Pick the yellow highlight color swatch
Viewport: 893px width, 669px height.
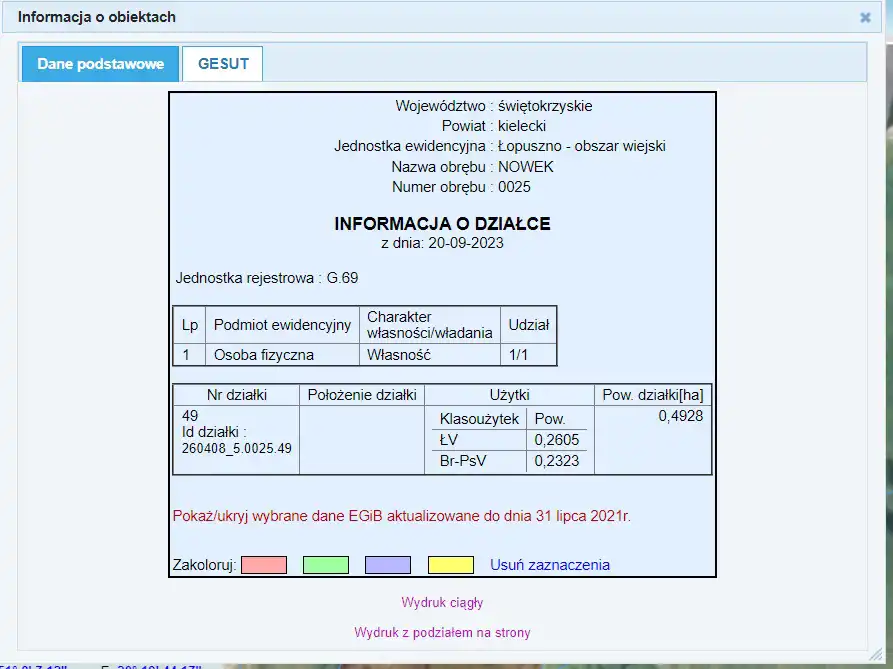450,565
